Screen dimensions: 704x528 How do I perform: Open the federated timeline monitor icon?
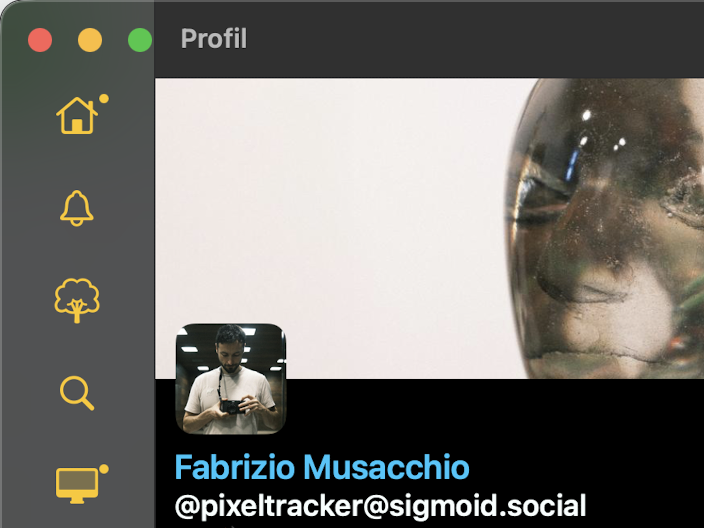[x=77, y=485]
